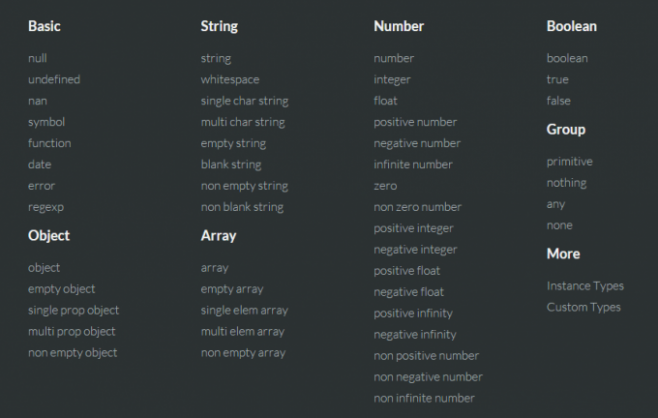Screen dimensions: 658x418
Task: Select the non blank string entry
Action: tap(242, 207)
